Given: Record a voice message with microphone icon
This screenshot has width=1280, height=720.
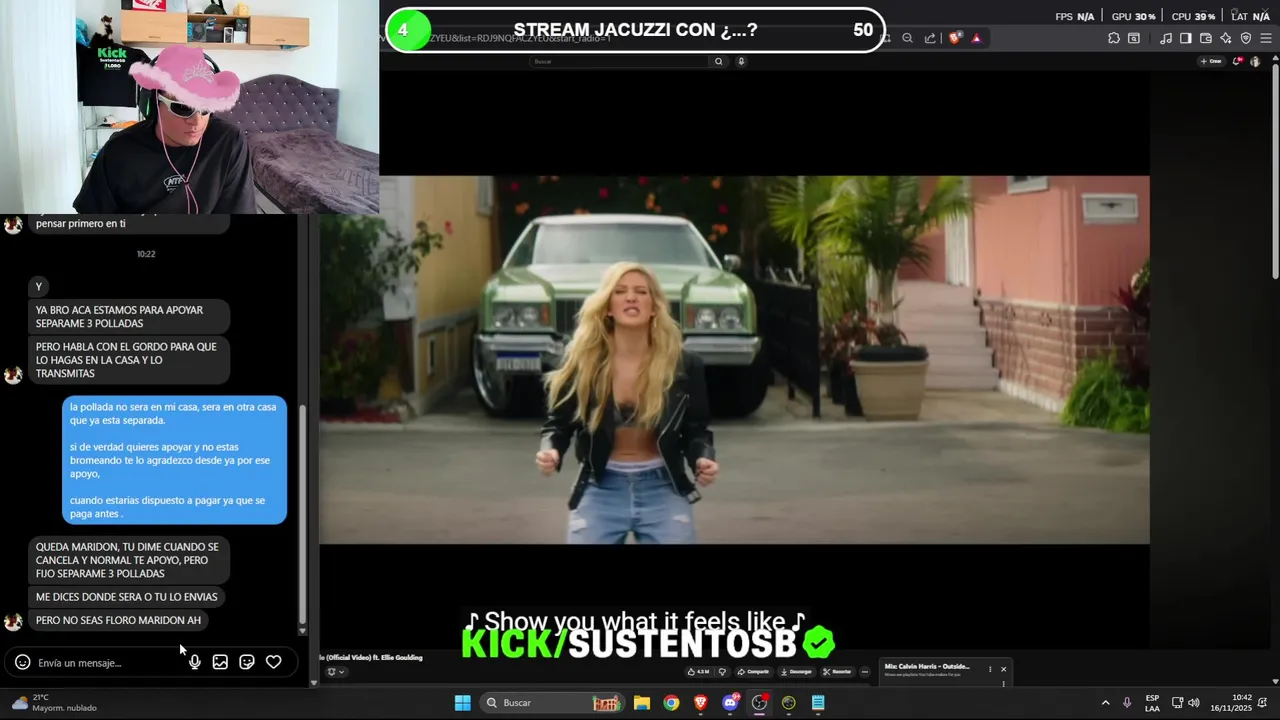Looking at the screenshot, I should coord(194,662).
